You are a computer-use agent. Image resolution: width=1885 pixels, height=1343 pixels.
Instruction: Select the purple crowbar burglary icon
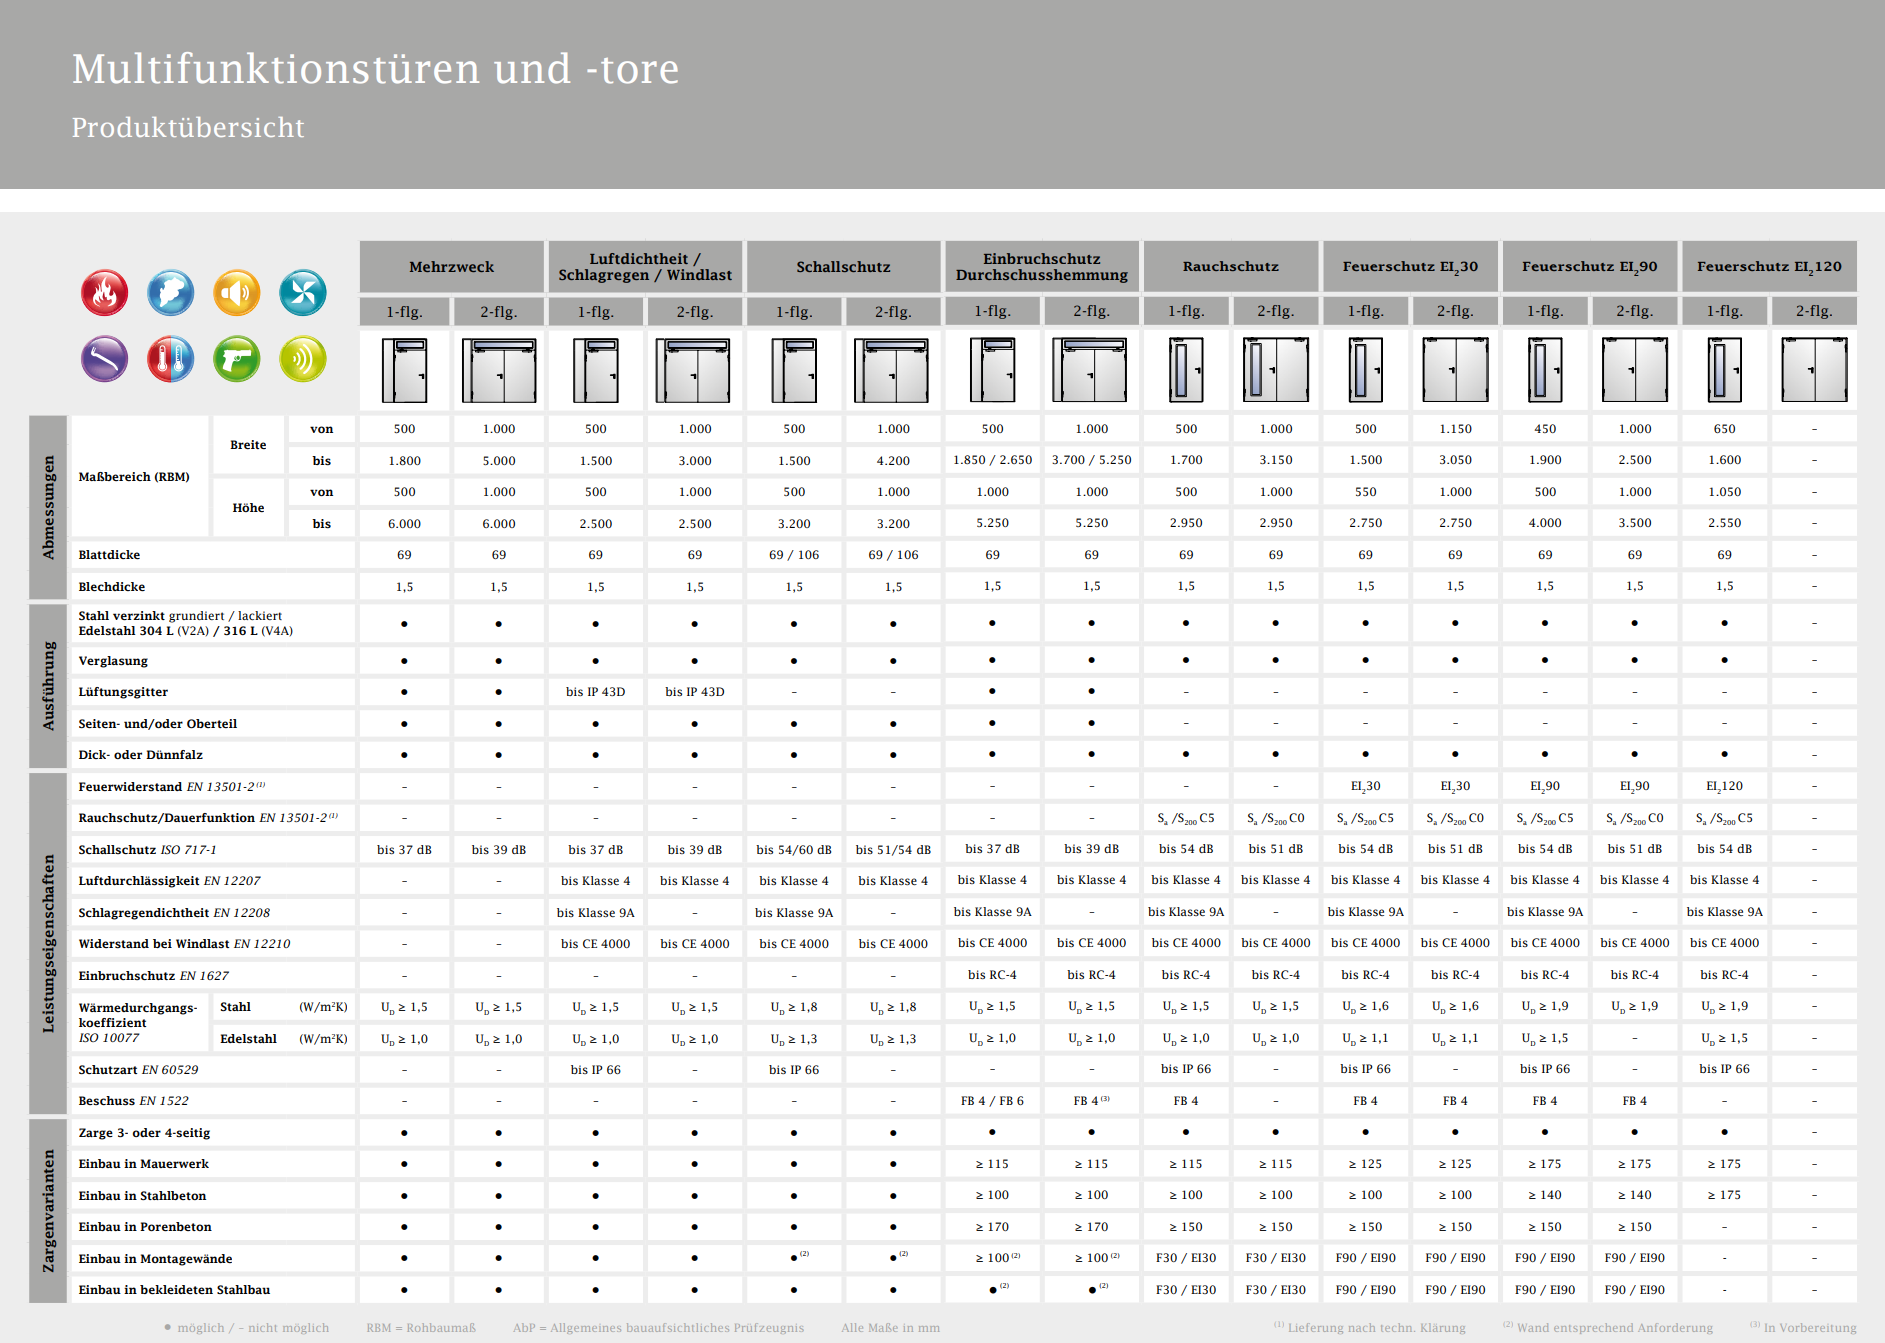click(104, 359)
